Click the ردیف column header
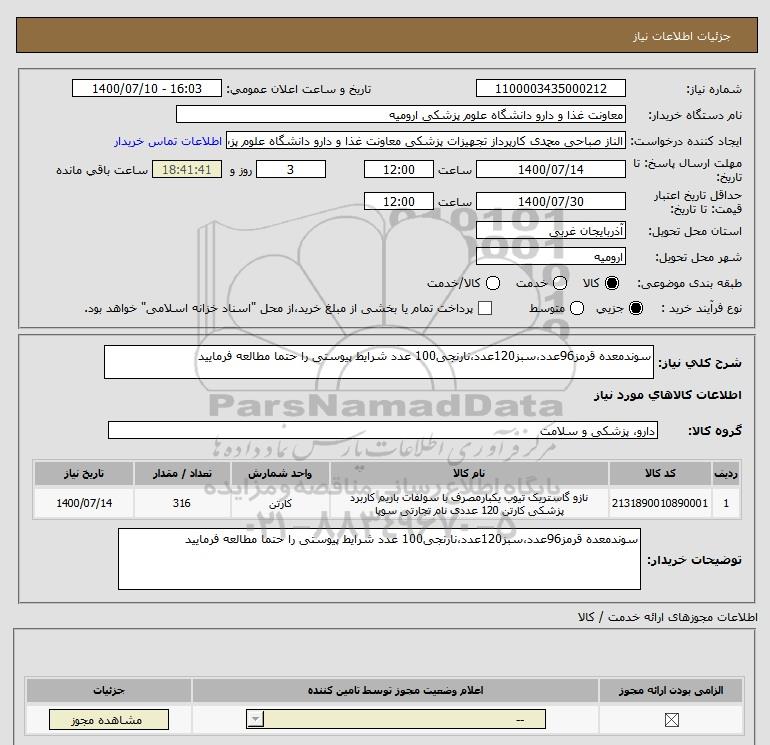 coord(726,473)
